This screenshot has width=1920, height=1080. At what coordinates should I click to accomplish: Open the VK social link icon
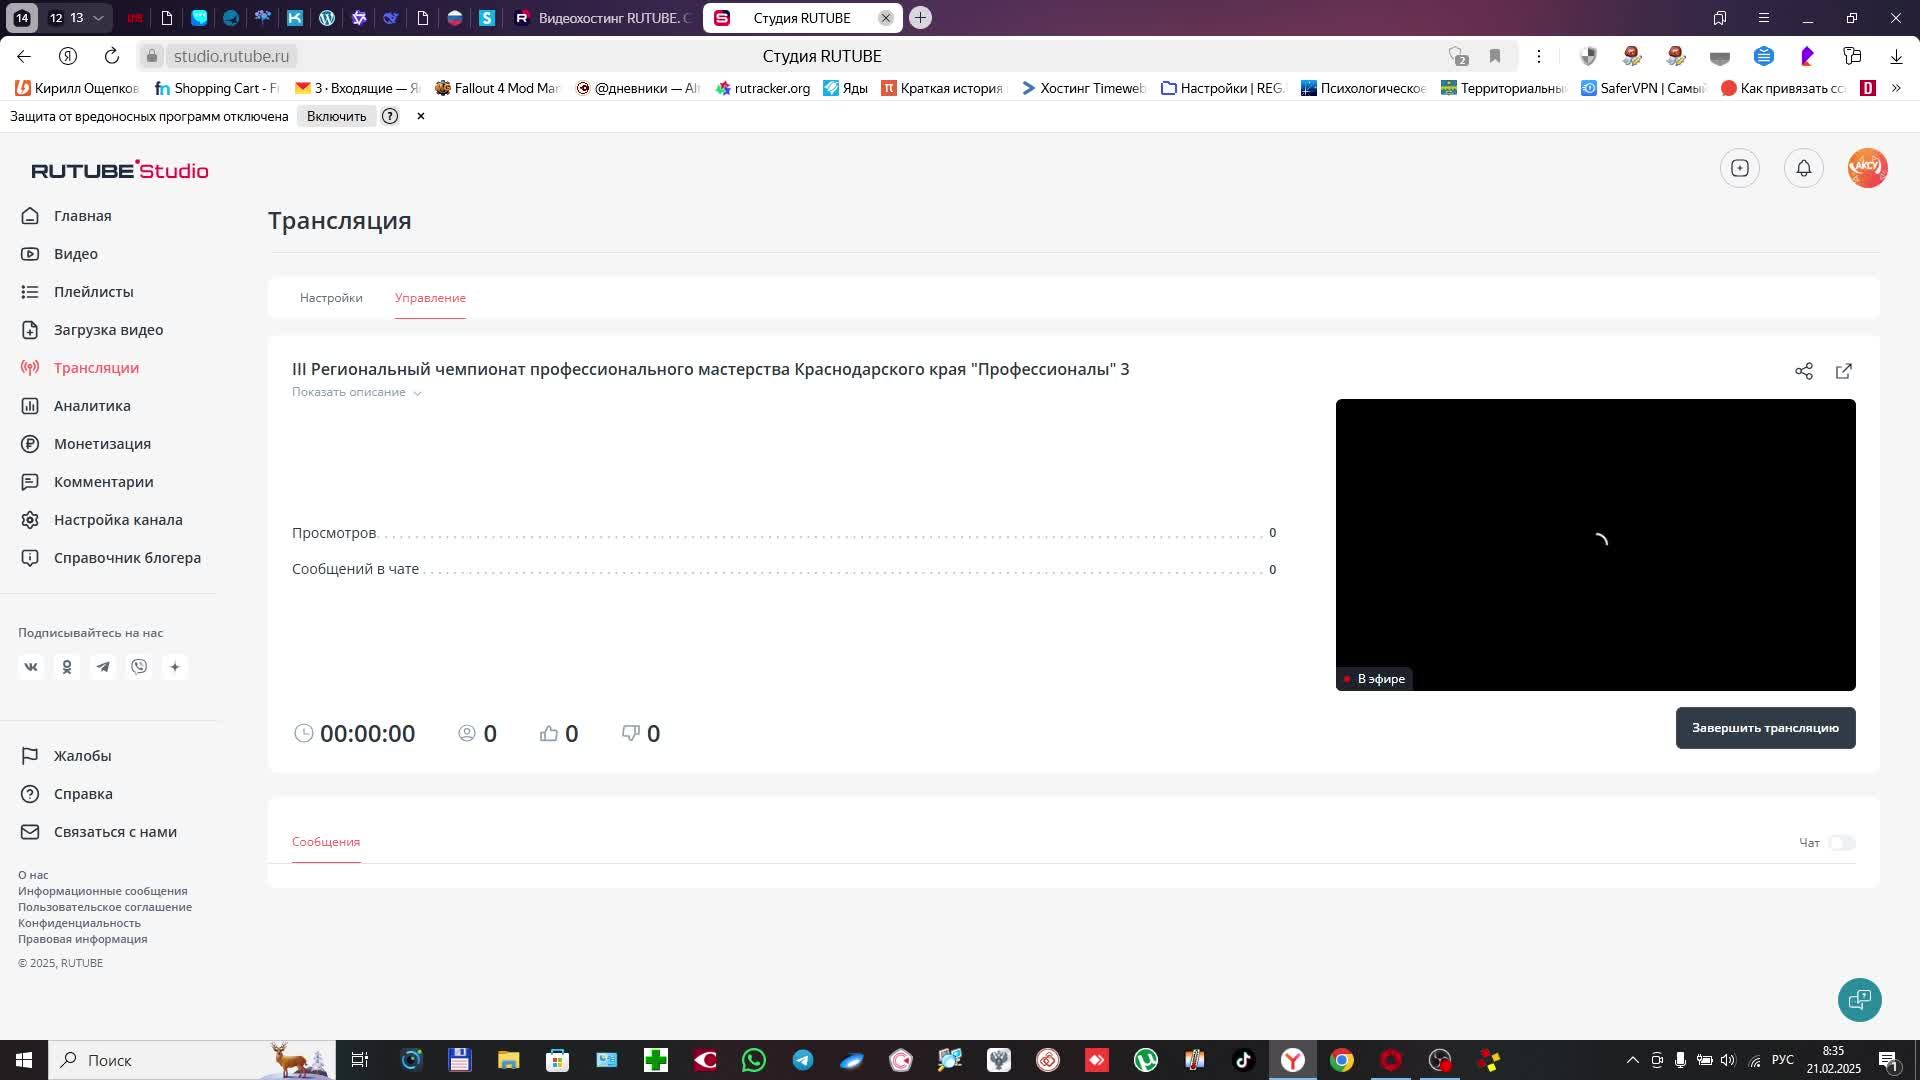click(31, 667)
